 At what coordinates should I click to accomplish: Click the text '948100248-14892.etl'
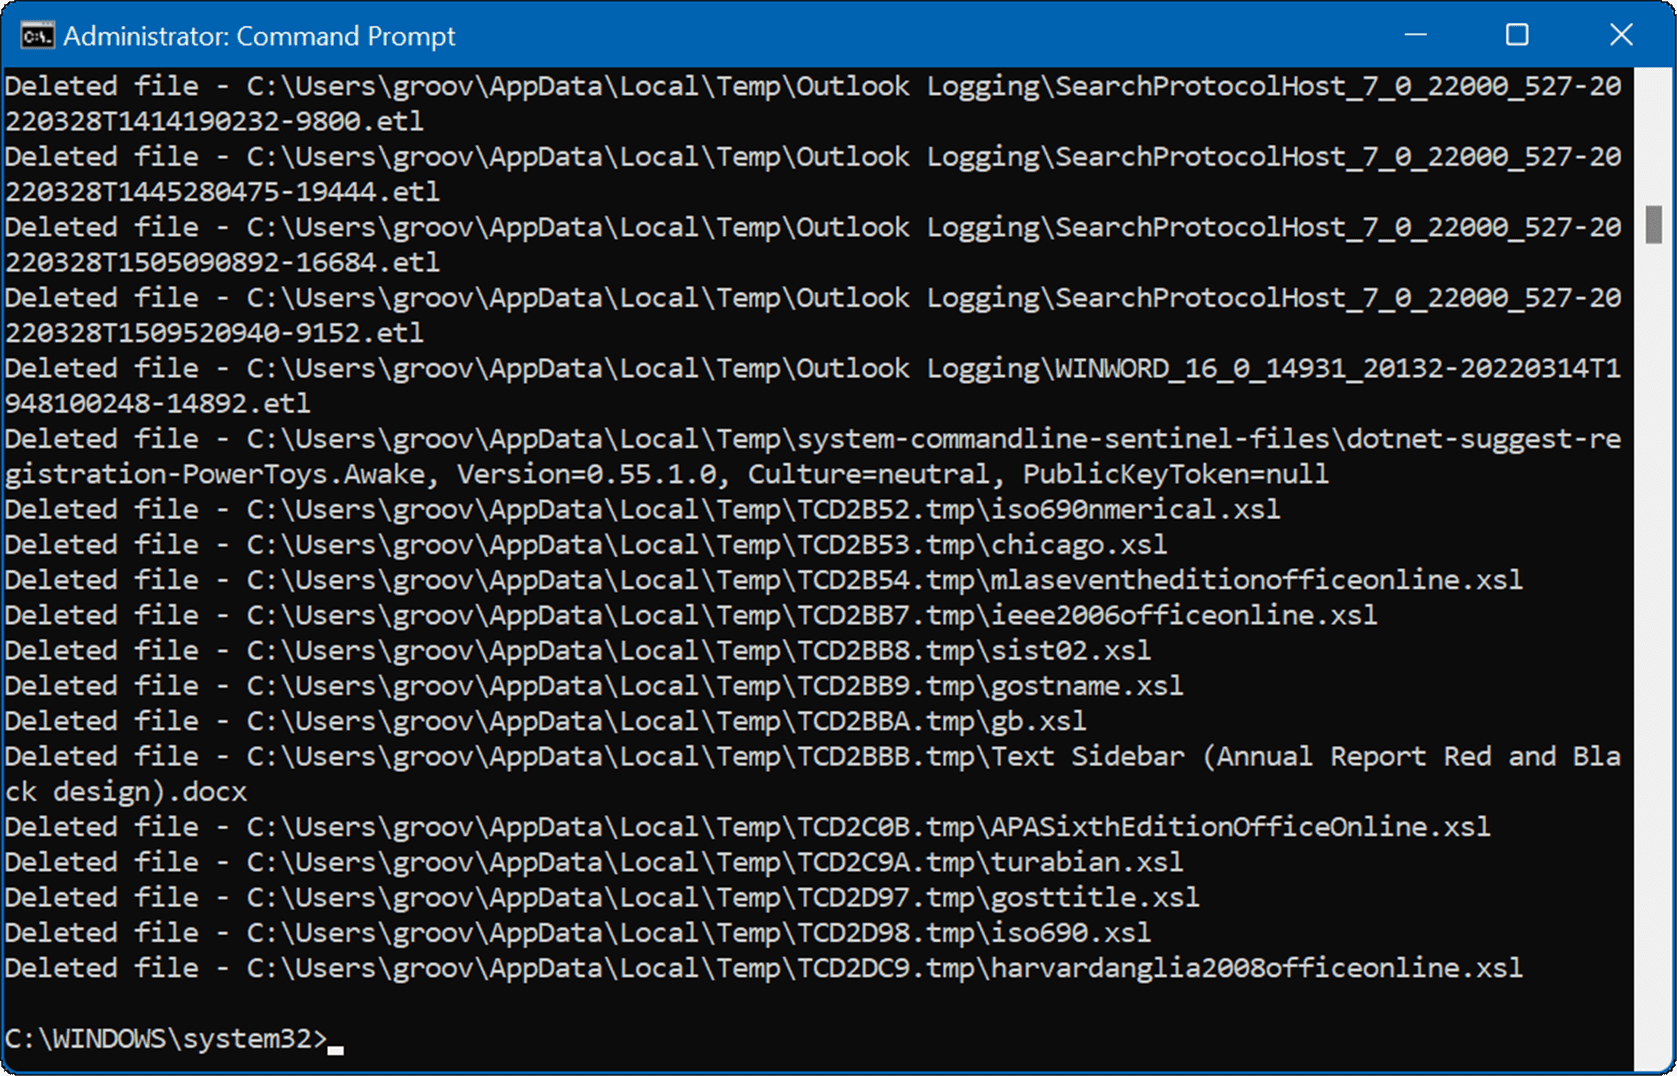coord(158,404)
